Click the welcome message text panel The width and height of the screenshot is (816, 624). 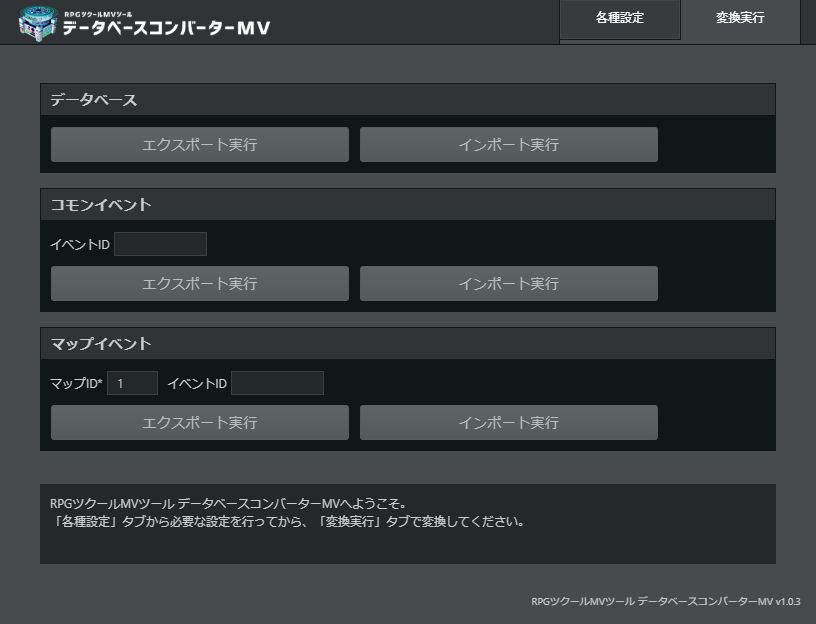click(x=407, y=524)
